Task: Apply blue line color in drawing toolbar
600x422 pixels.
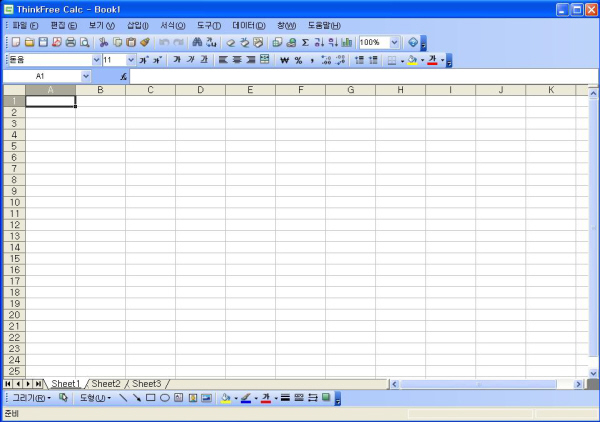Action: click(246, 398)
